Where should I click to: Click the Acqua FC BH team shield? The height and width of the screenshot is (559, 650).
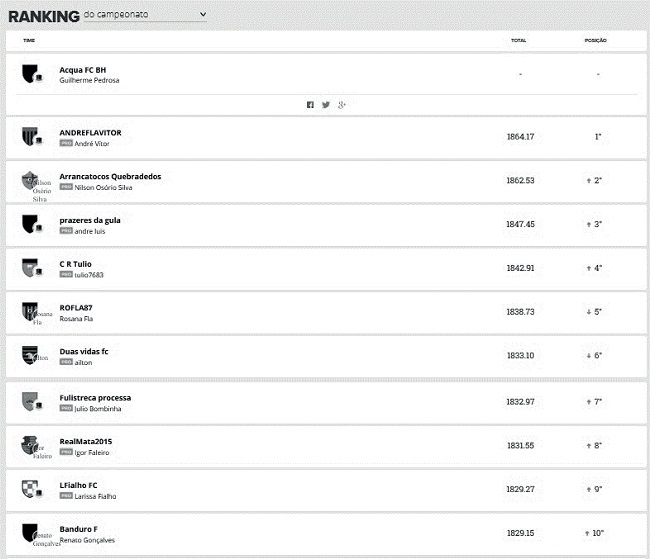tap(30, 74)
